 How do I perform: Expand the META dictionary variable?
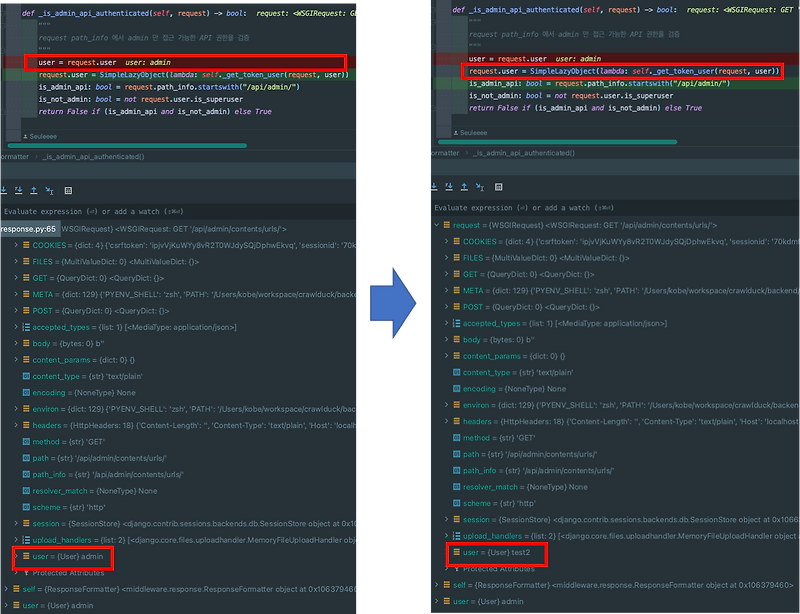click(14, 295)
